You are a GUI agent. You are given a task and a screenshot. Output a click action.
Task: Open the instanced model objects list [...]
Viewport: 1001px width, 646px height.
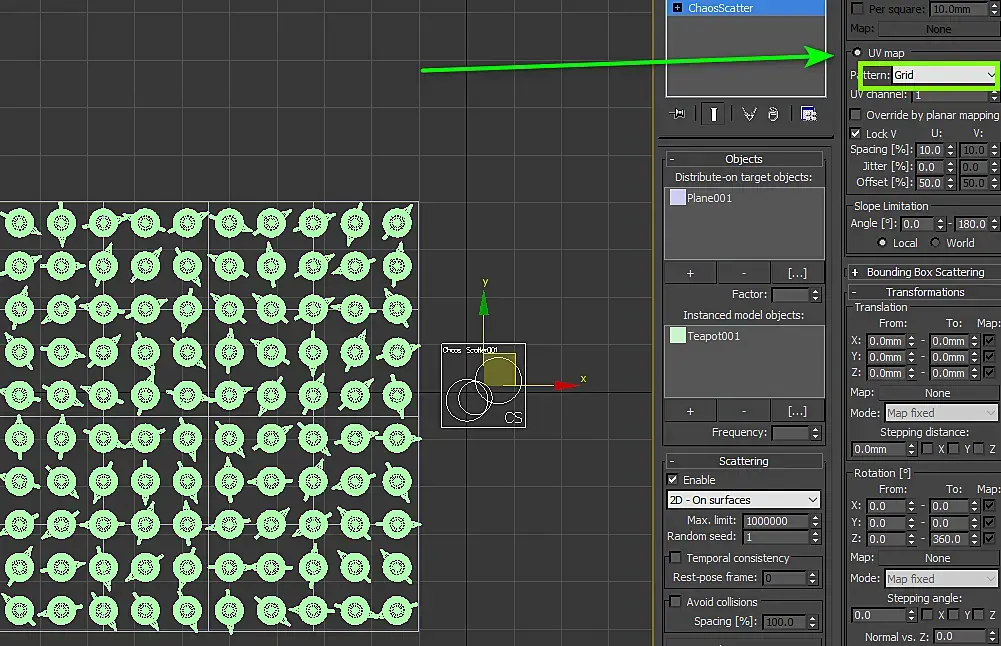[797, 411]
